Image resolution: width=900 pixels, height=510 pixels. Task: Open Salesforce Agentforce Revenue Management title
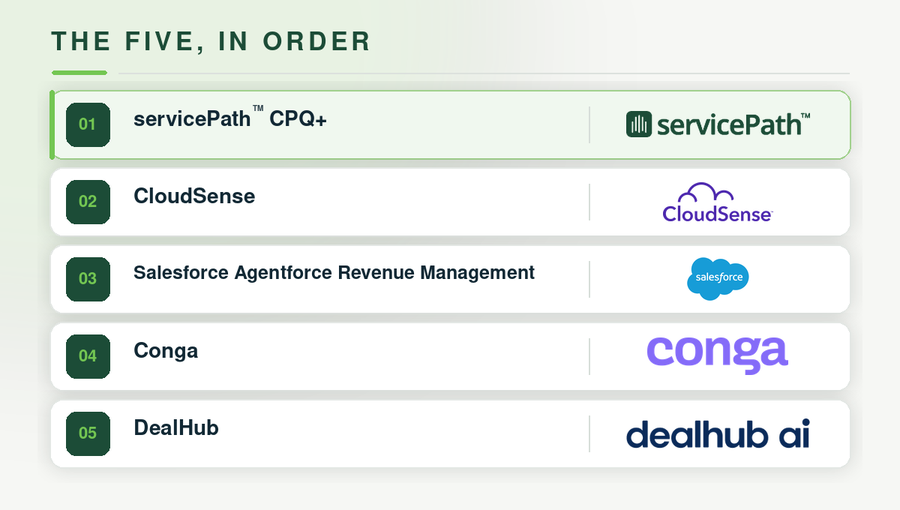click(x=334, y=273)
